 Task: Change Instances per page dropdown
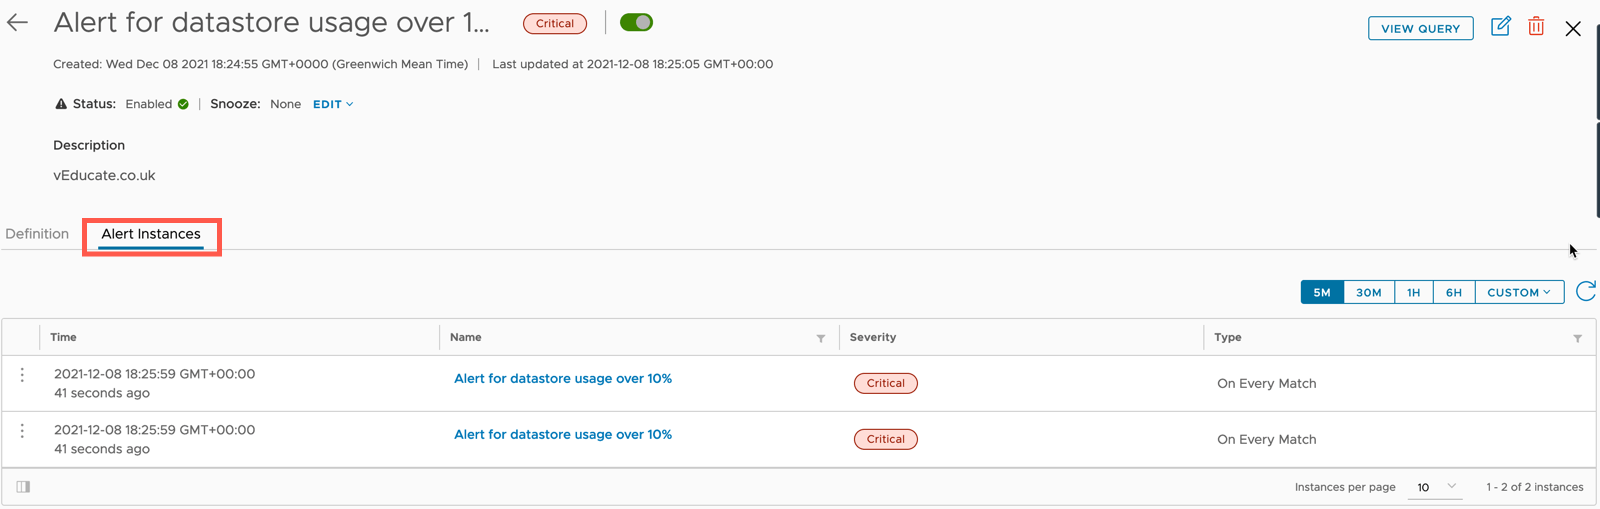1436,487
